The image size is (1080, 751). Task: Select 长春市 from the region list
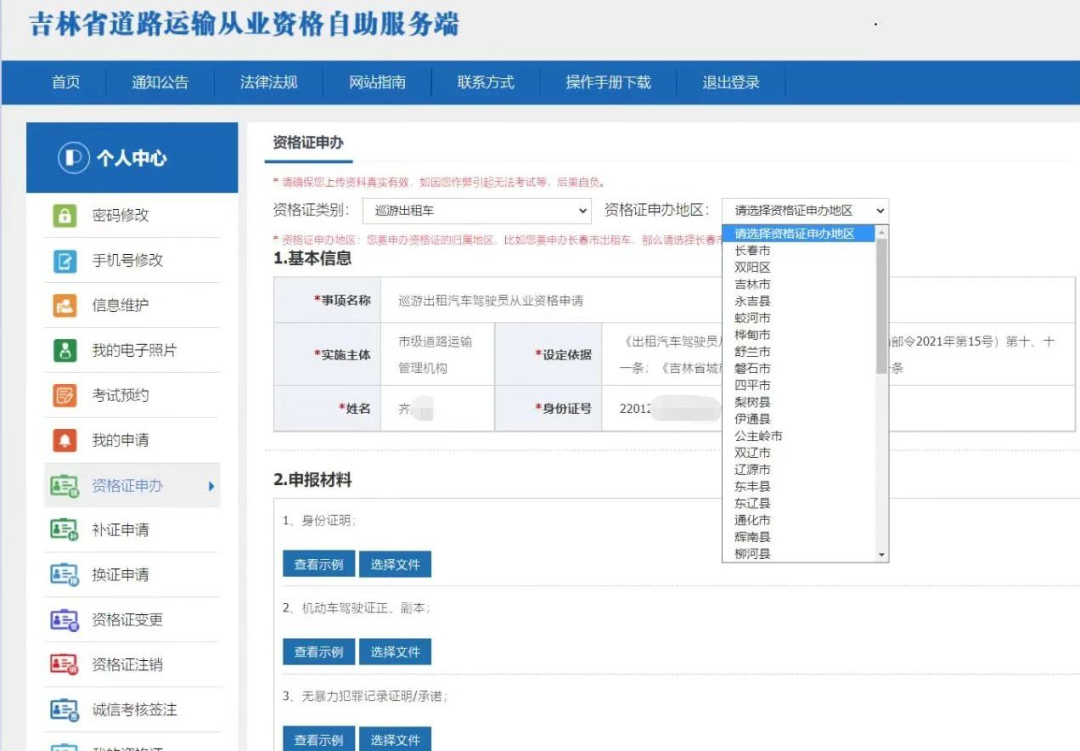pyautogui.click(x=753, y=250)
